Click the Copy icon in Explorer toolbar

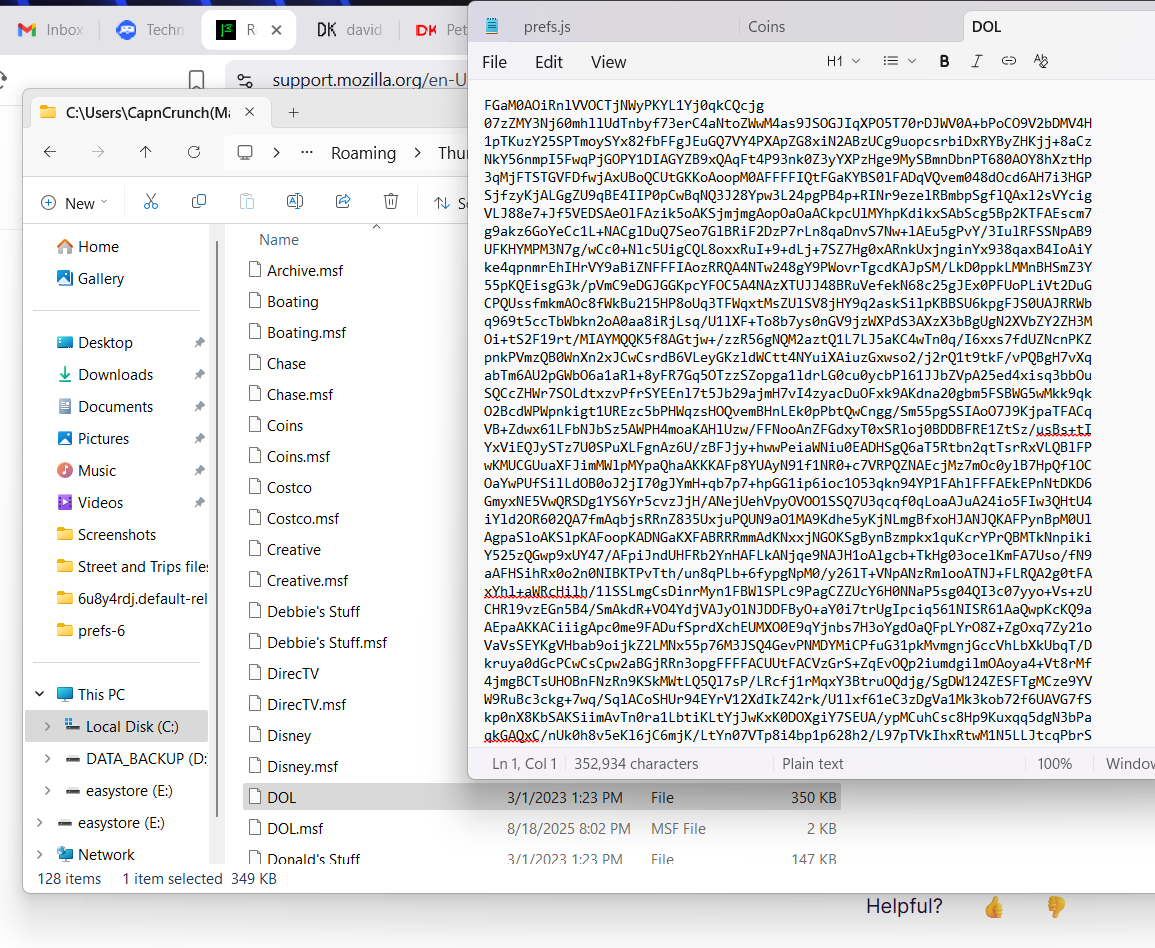pos(199,202)
